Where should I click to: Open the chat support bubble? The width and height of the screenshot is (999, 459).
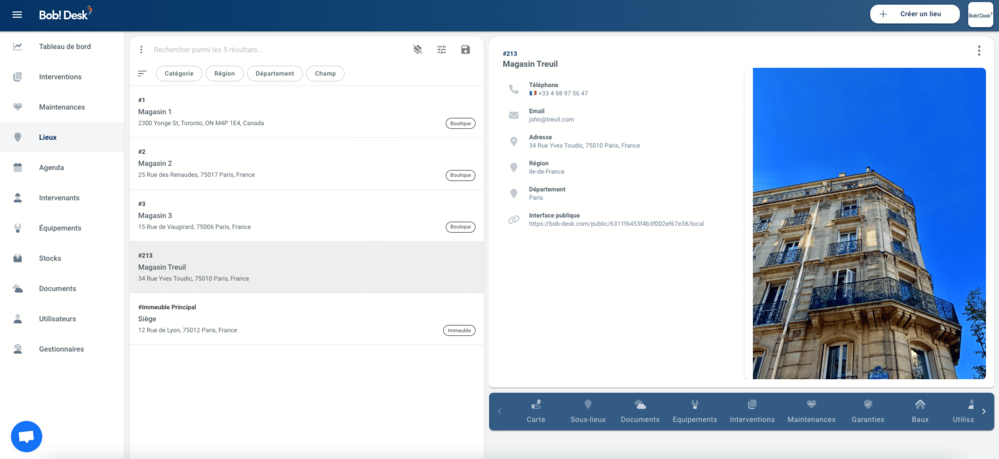pos(27,437)
